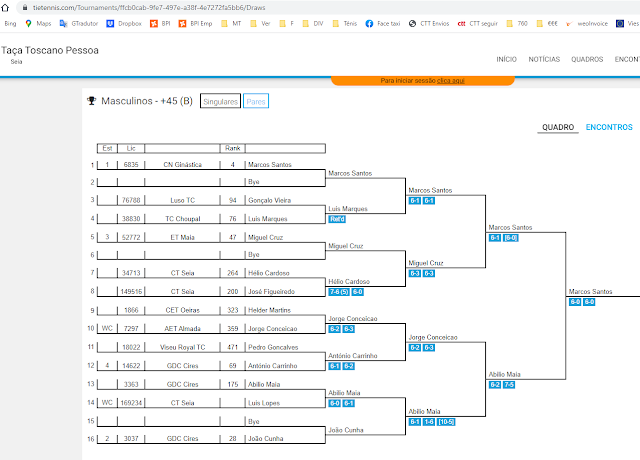640x460 pixels.
Task: Click the Rank column header
Action: click(233, 148)
